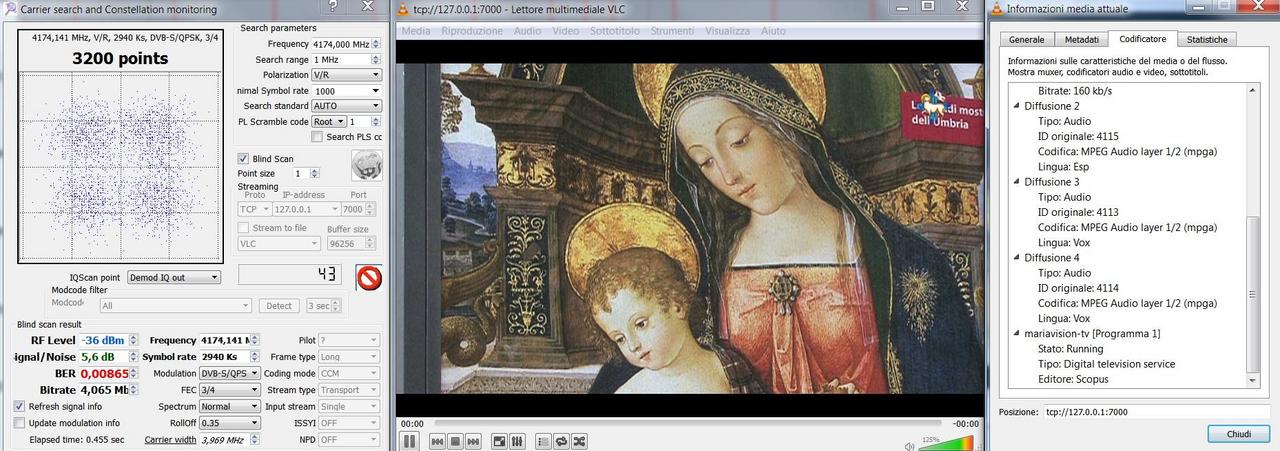Open the PL Scramble code Root dropdown
The width and height of the screenshot is (1280, 451).
(328, 121)
